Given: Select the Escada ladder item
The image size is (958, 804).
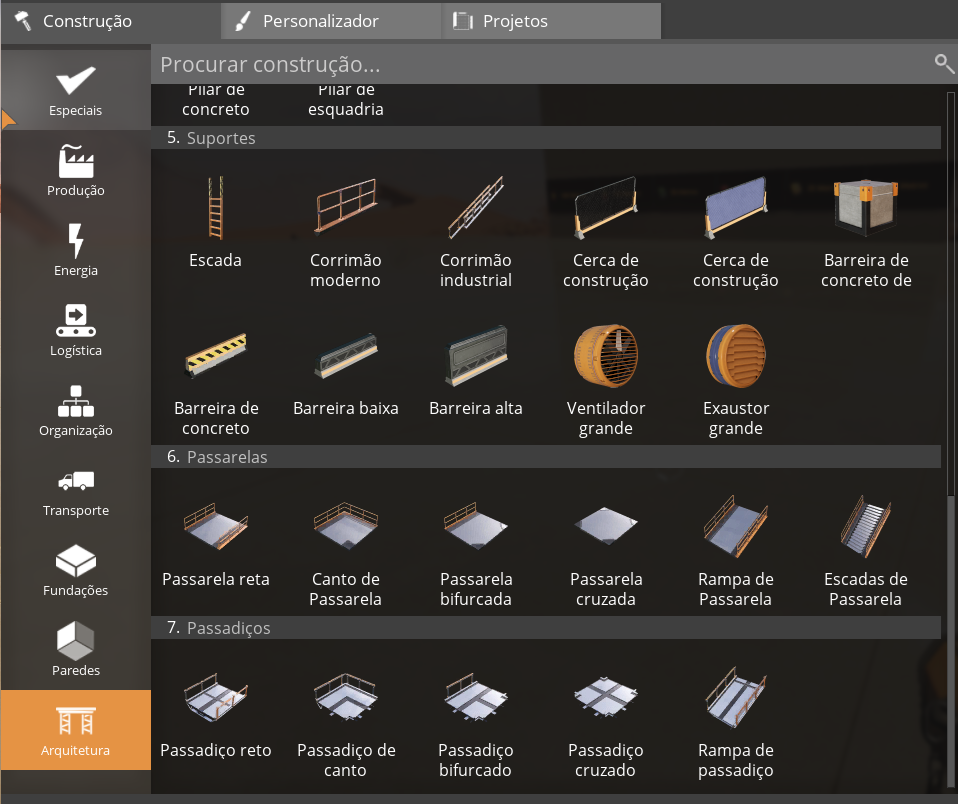Looking at the screenshot, I should (216, 223).
